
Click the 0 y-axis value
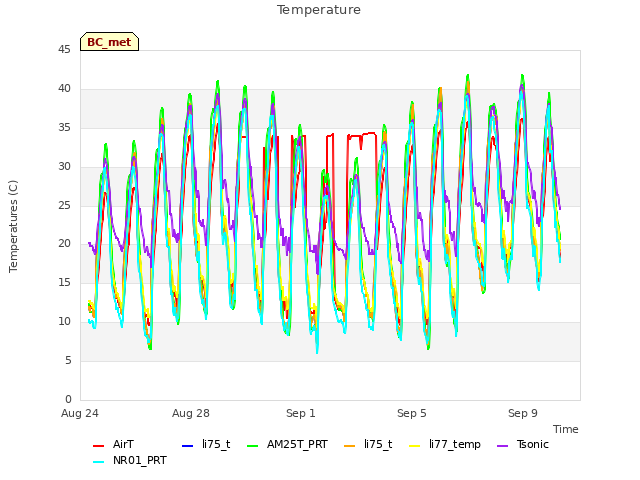68,399
